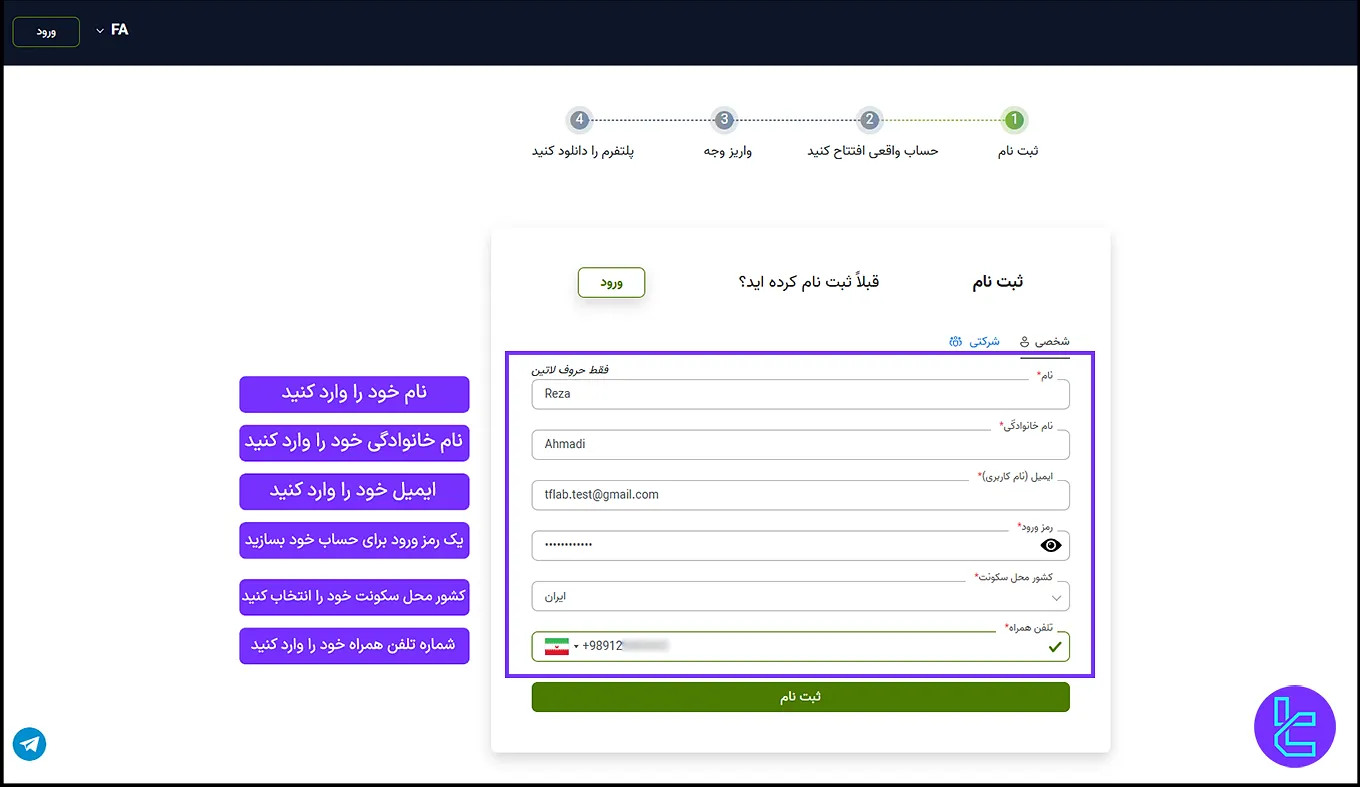Open the FA language dropdown
This screenshot has width=1360, height=787.
coord(112,30)
